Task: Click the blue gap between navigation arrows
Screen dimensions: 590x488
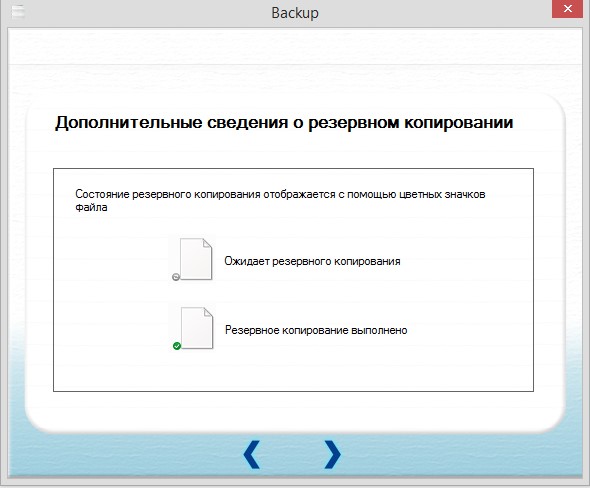Action: pyautogui.click(x=292, y=455)
